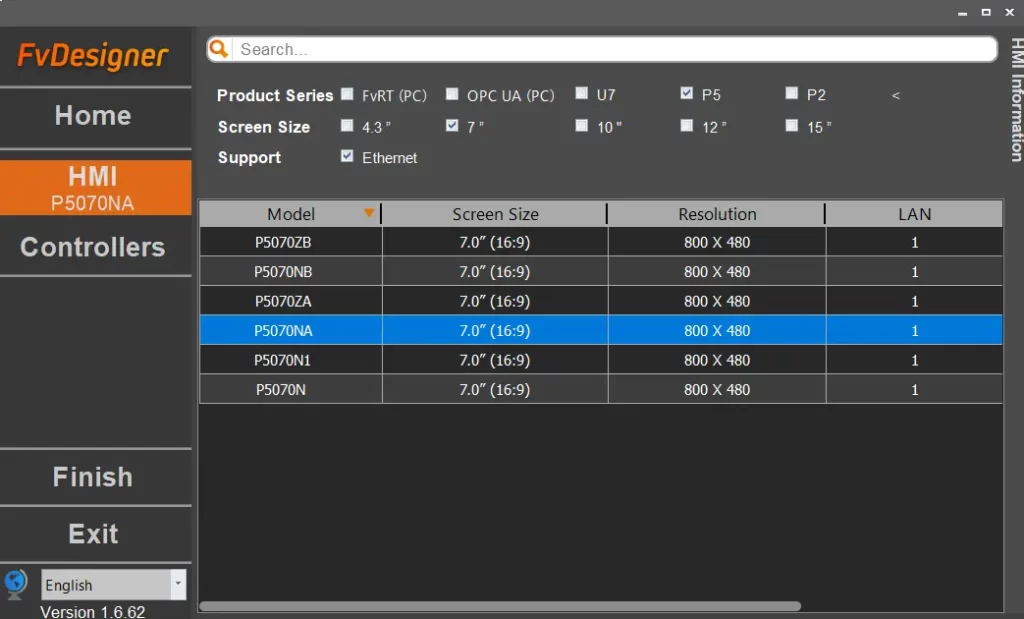The width and height of the screenshot is (1024, 619).
Task: Click the Model column sort arrow
Action: [369, 213]
